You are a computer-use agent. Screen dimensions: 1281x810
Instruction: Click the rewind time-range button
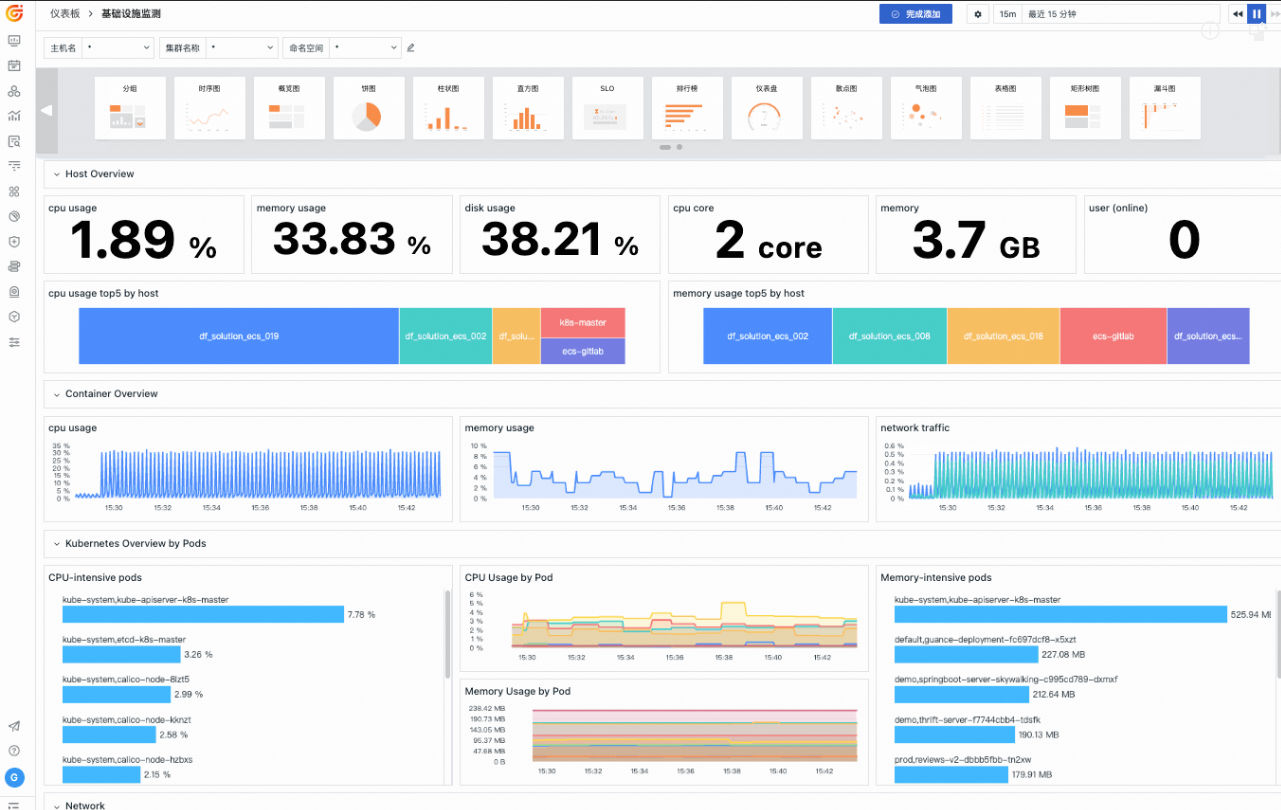pos(1238,14)
